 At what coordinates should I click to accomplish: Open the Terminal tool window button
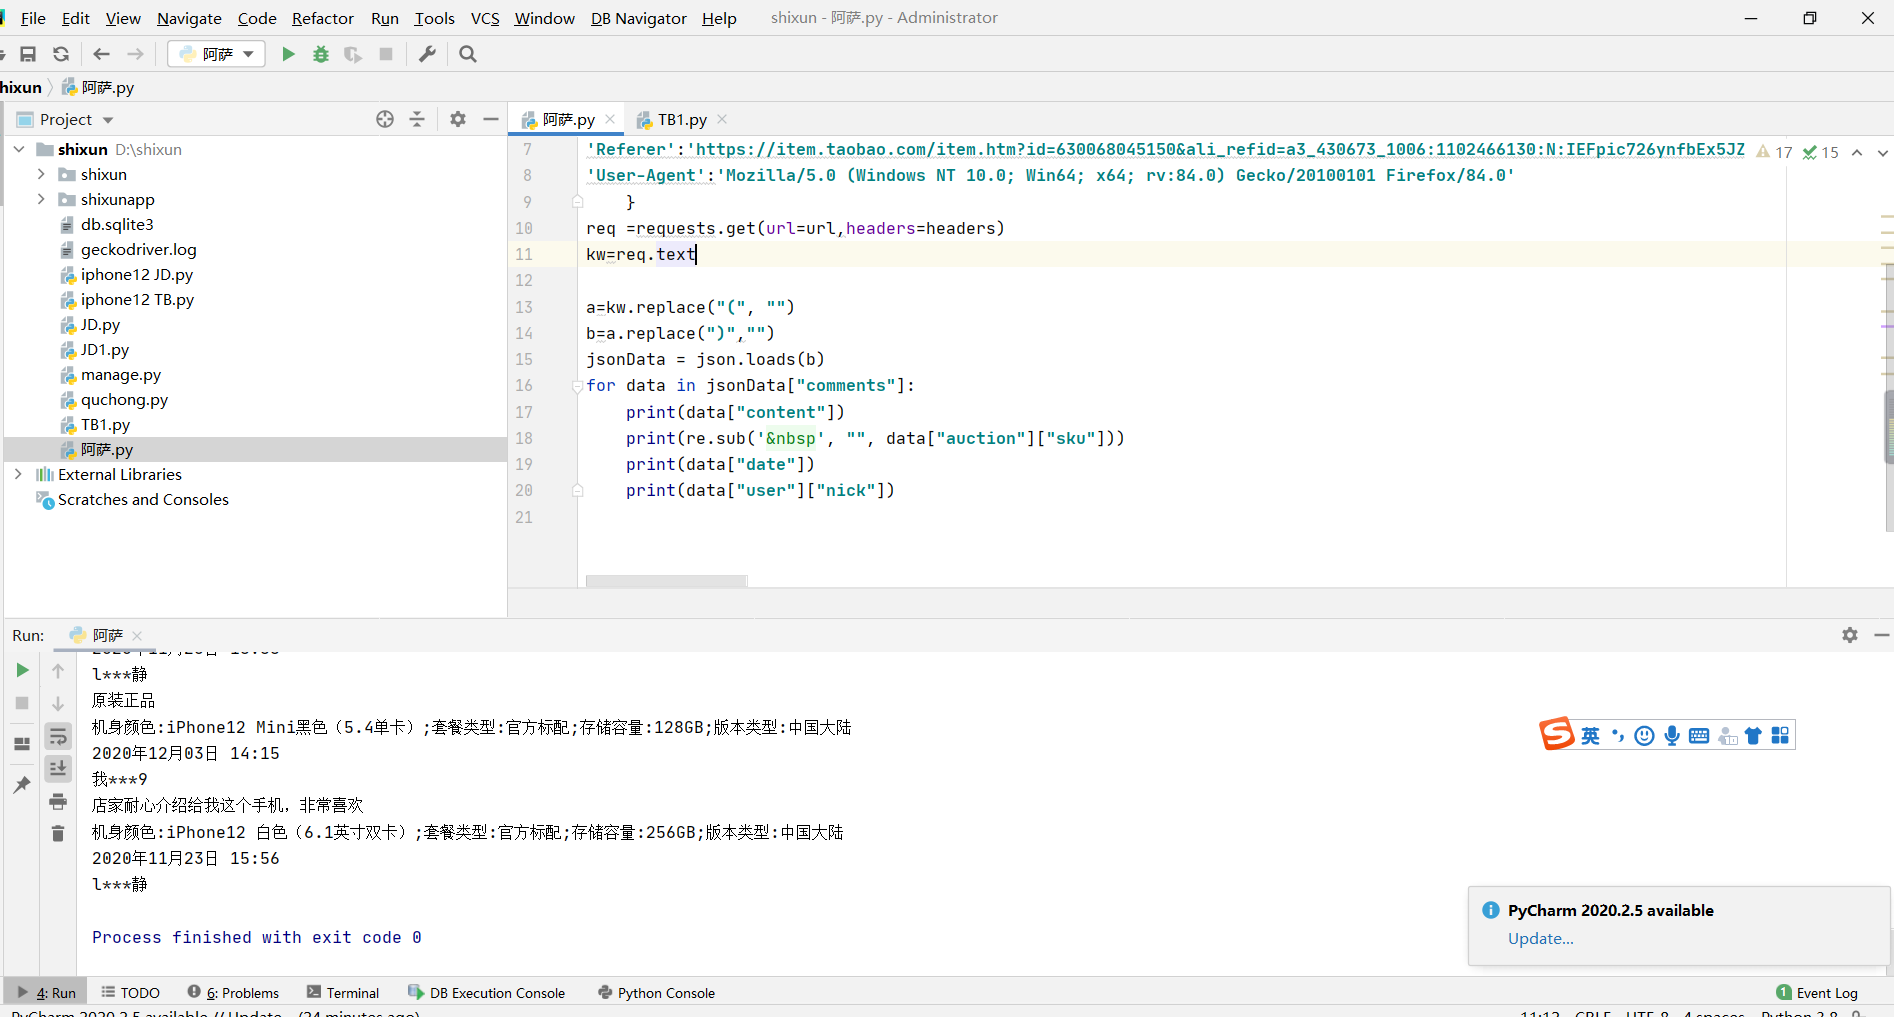point(343,992)
